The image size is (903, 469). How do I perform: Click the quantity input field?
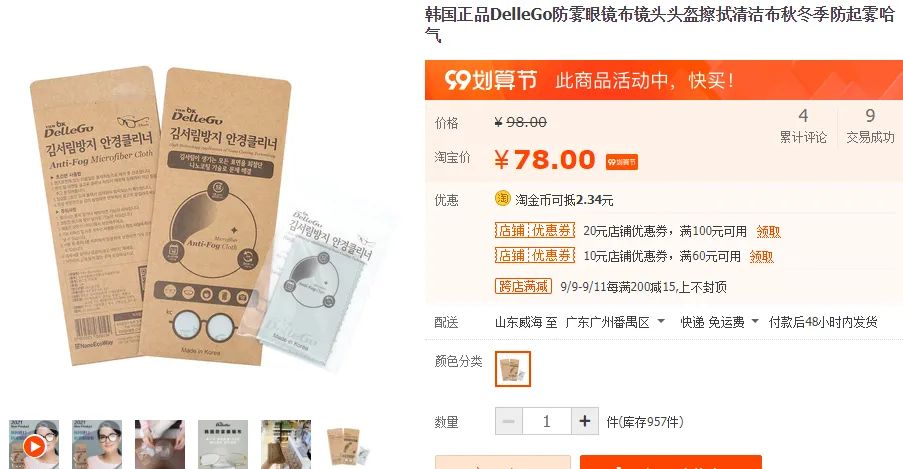point(547,421)
